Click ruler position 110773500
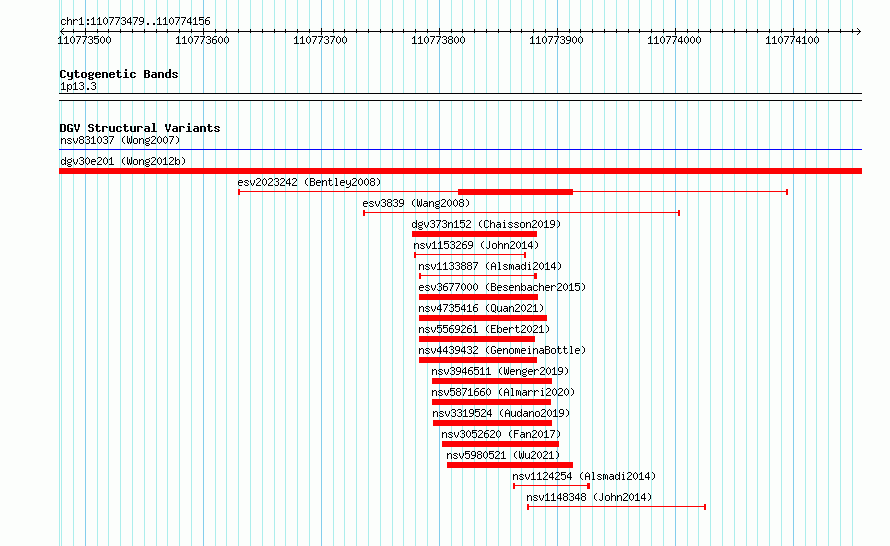 click(85, 40)
